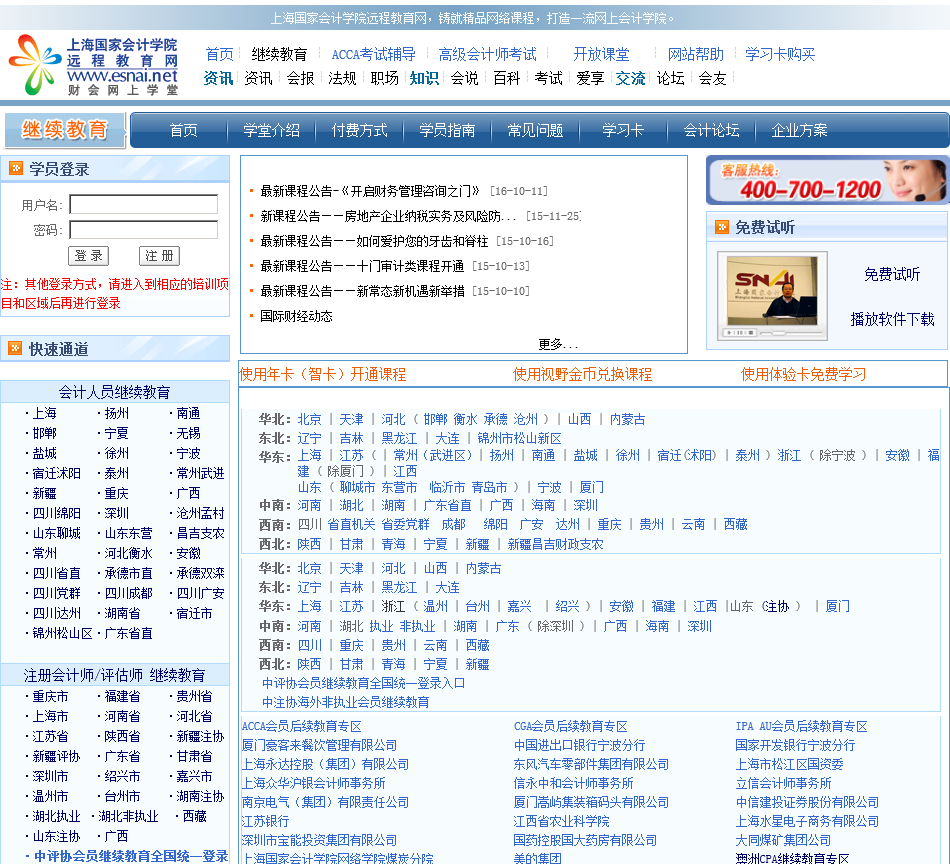This screenshot has height=864, width=950.
Task: Select 湖北非执业 in the sidebar list
Action: pos(128,816)
